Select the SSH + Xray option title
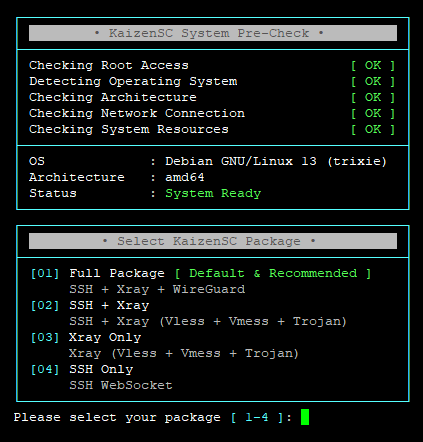Image resolution: width=423 pixels, height=442 pixels. pos(109,305)
